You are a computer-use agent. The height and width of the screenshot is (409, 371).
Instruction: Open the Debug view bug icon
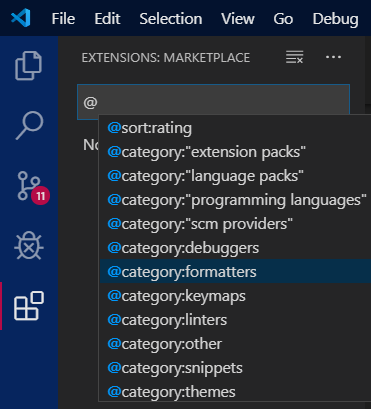pos(29,246)
